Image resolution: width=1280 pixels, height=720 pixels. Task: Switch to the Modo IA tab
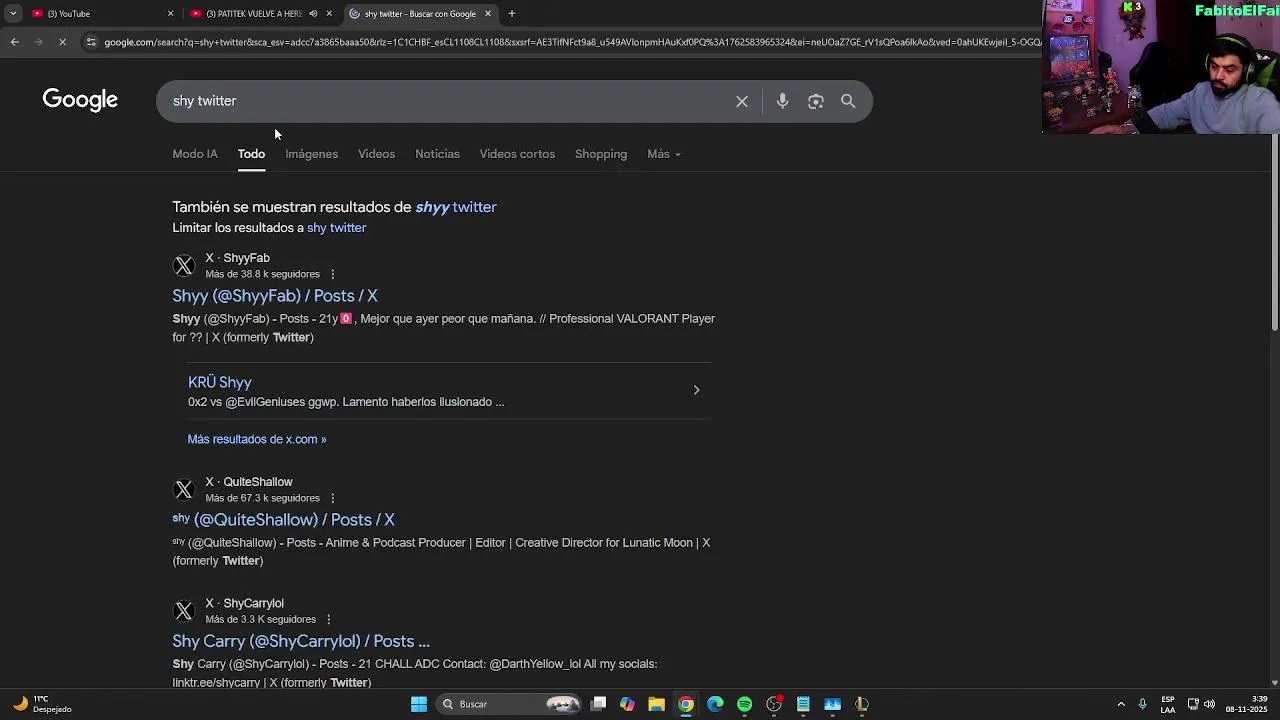pos(195,154)
